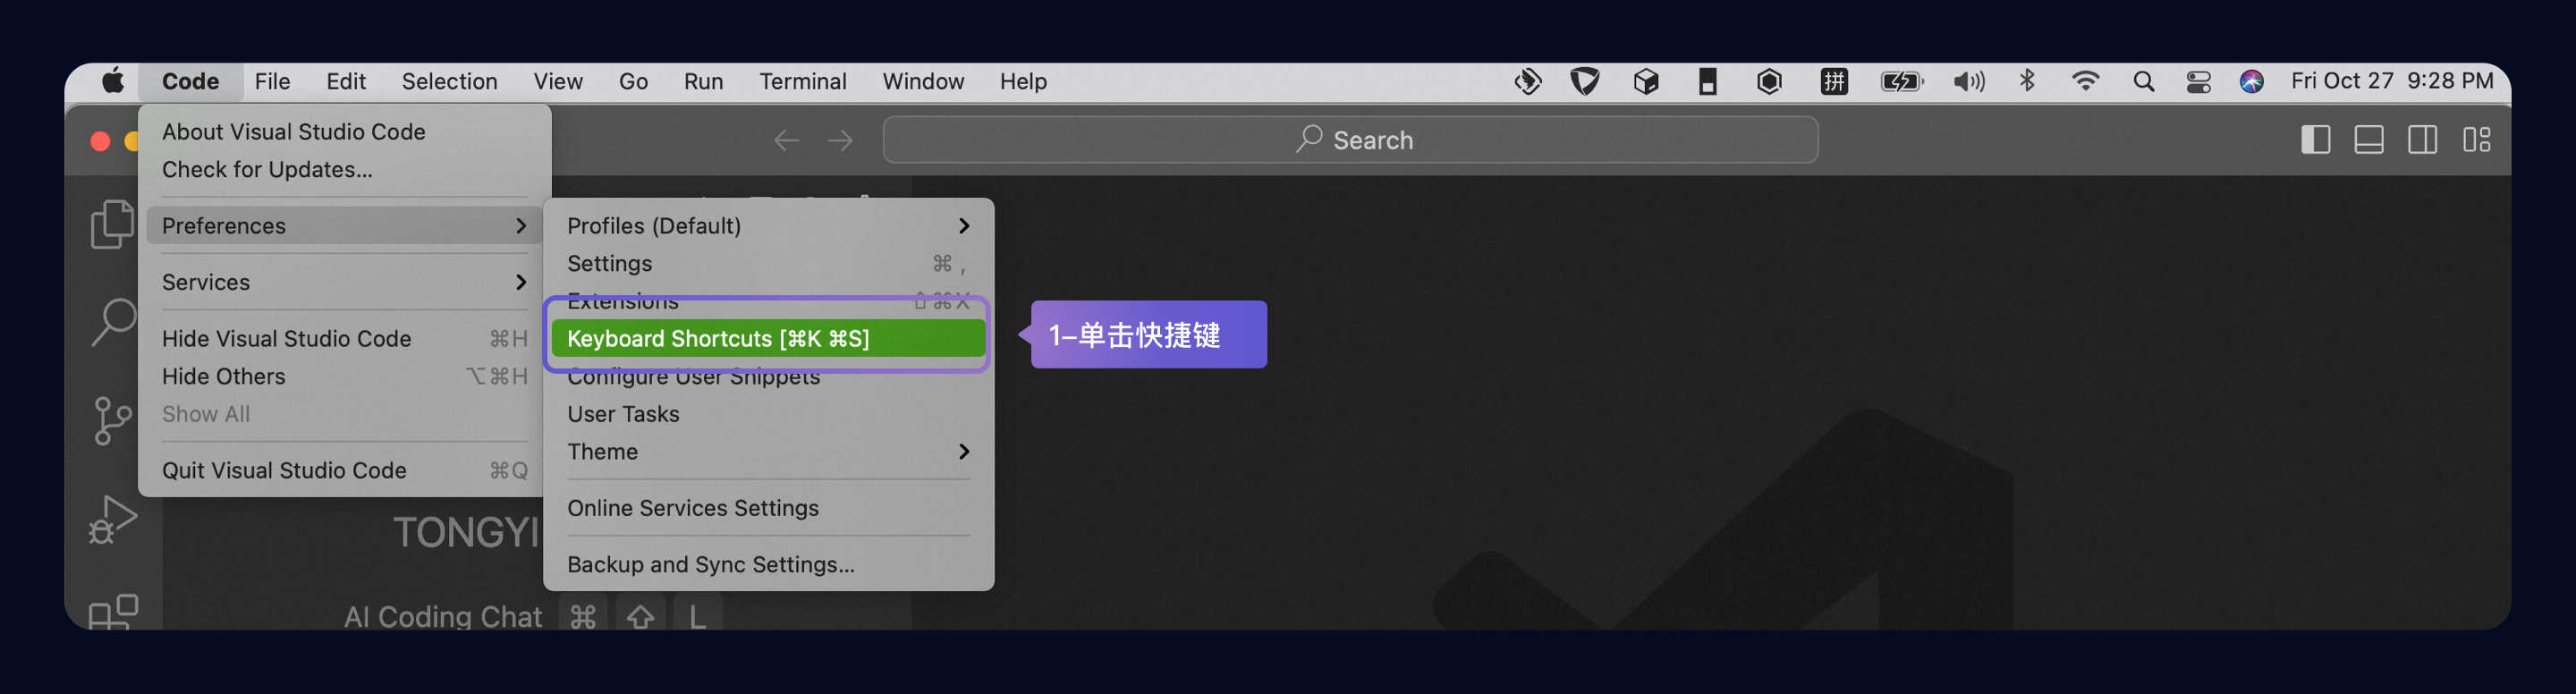The height and width of the screenshot is (694, 2576).
Task: Toggle the bottom panel layout icon
Action: click(x=2369, y=140)
